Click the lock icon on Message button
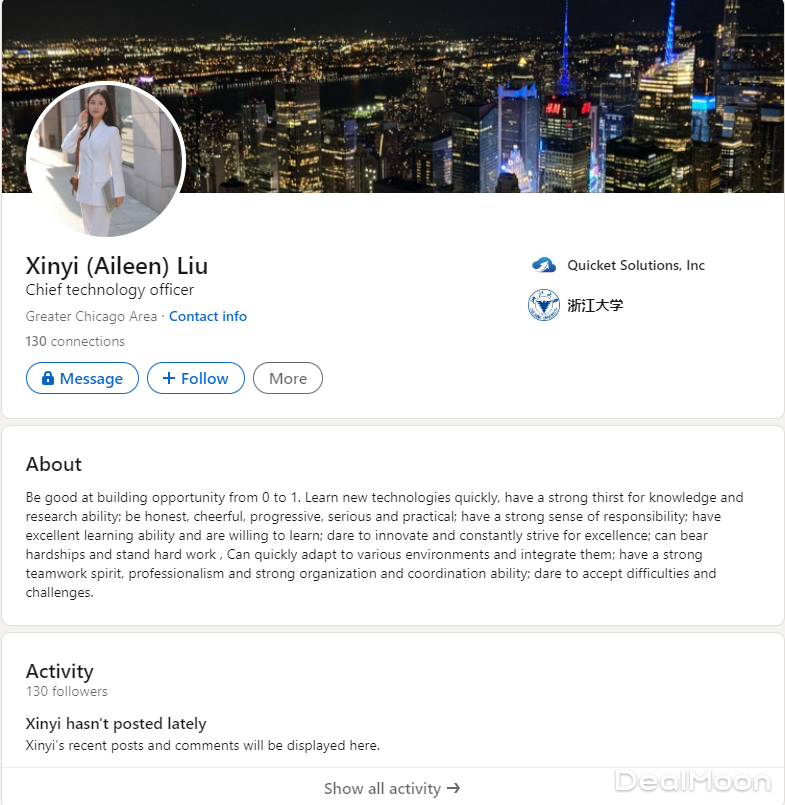This screenshot has height=805, width=785. (48, 378)
